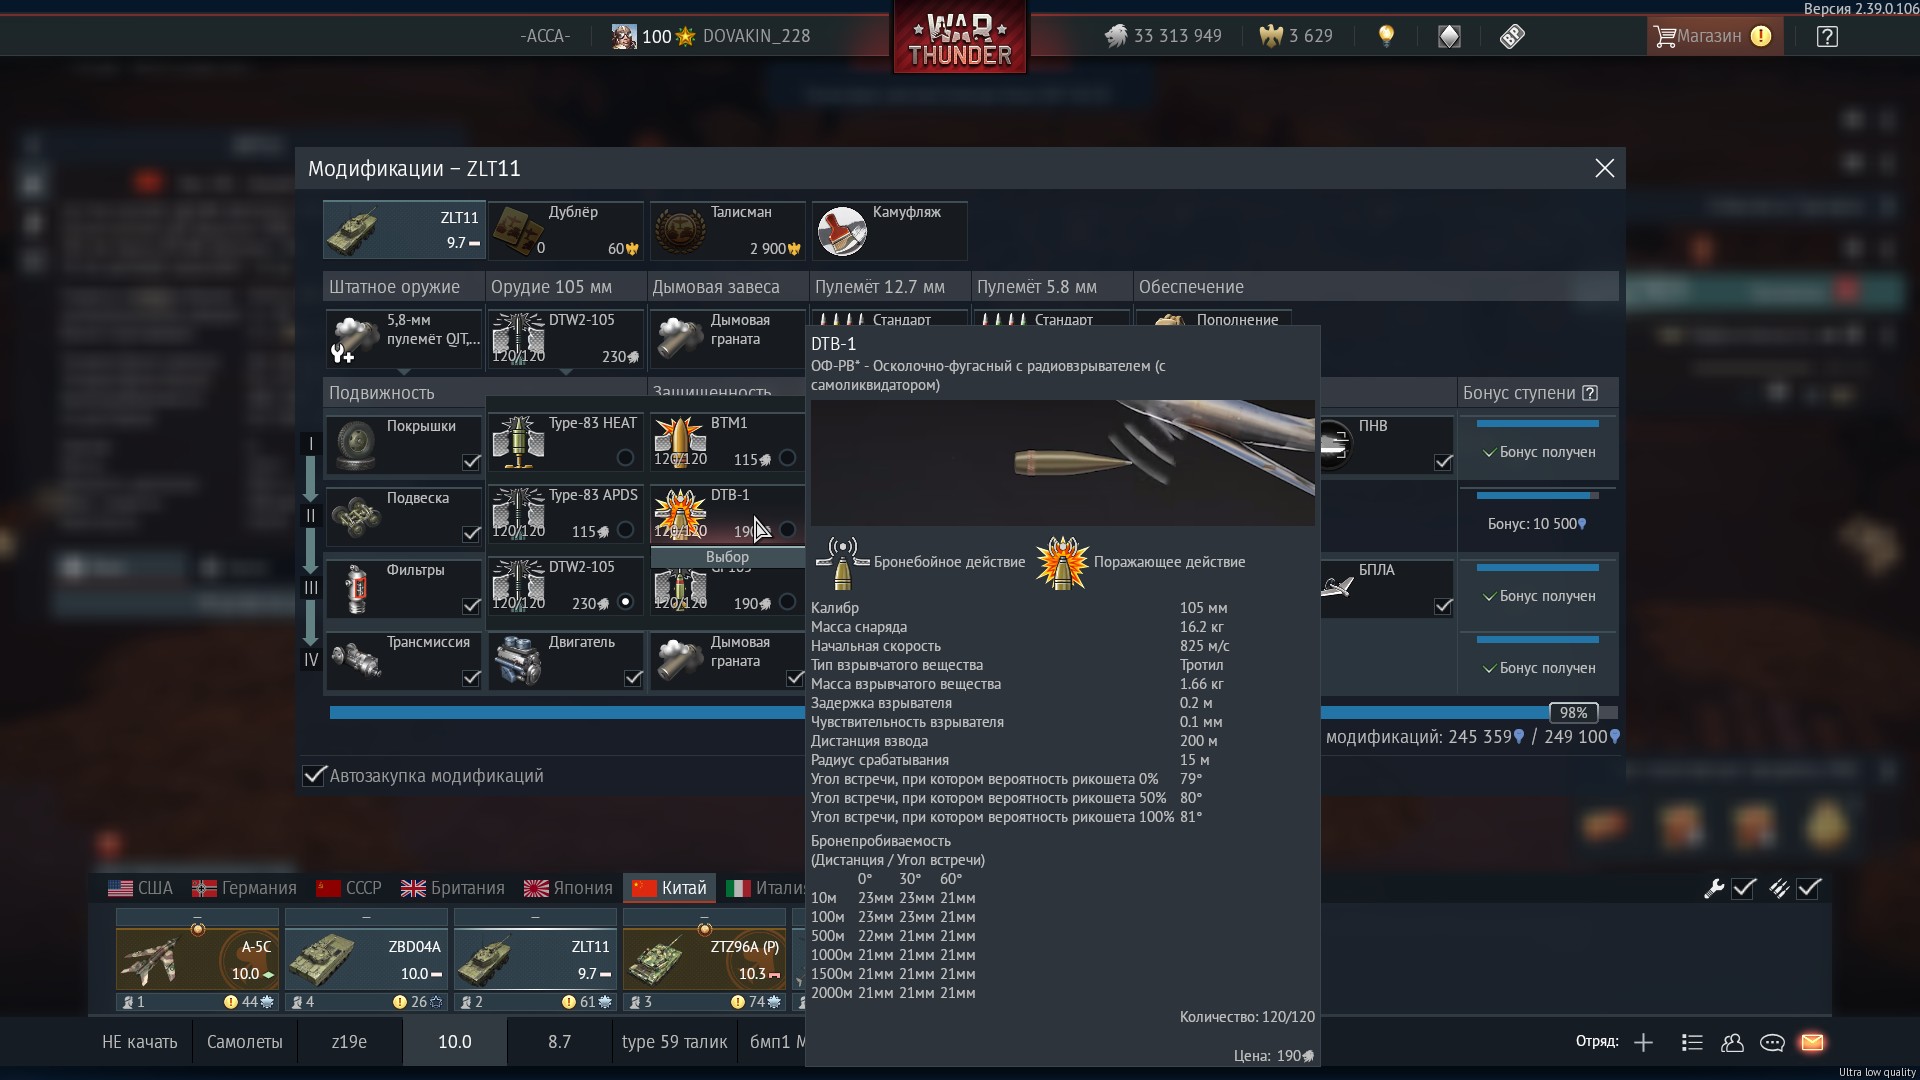1920x1080 pixels.
Task: Click the Type-83 HEAT shell icon
Action: pos(518,442)
